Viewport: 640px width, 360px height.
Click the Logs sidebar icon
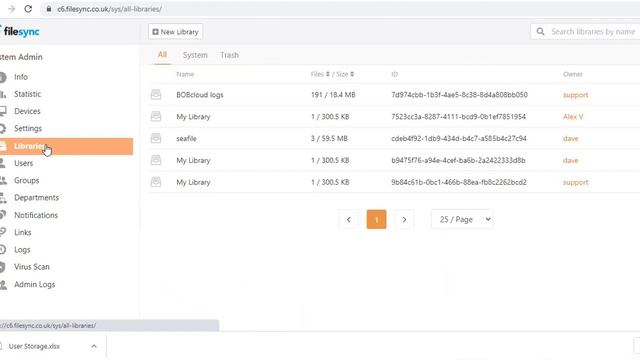3,249
